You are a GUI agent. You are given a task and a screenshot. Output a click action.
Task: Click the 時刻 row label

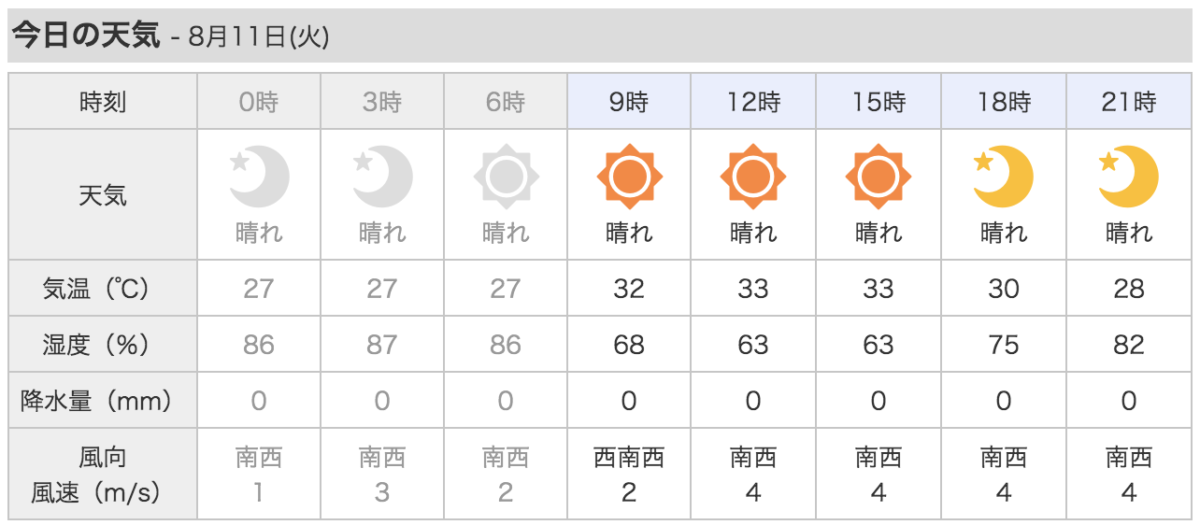103,101
